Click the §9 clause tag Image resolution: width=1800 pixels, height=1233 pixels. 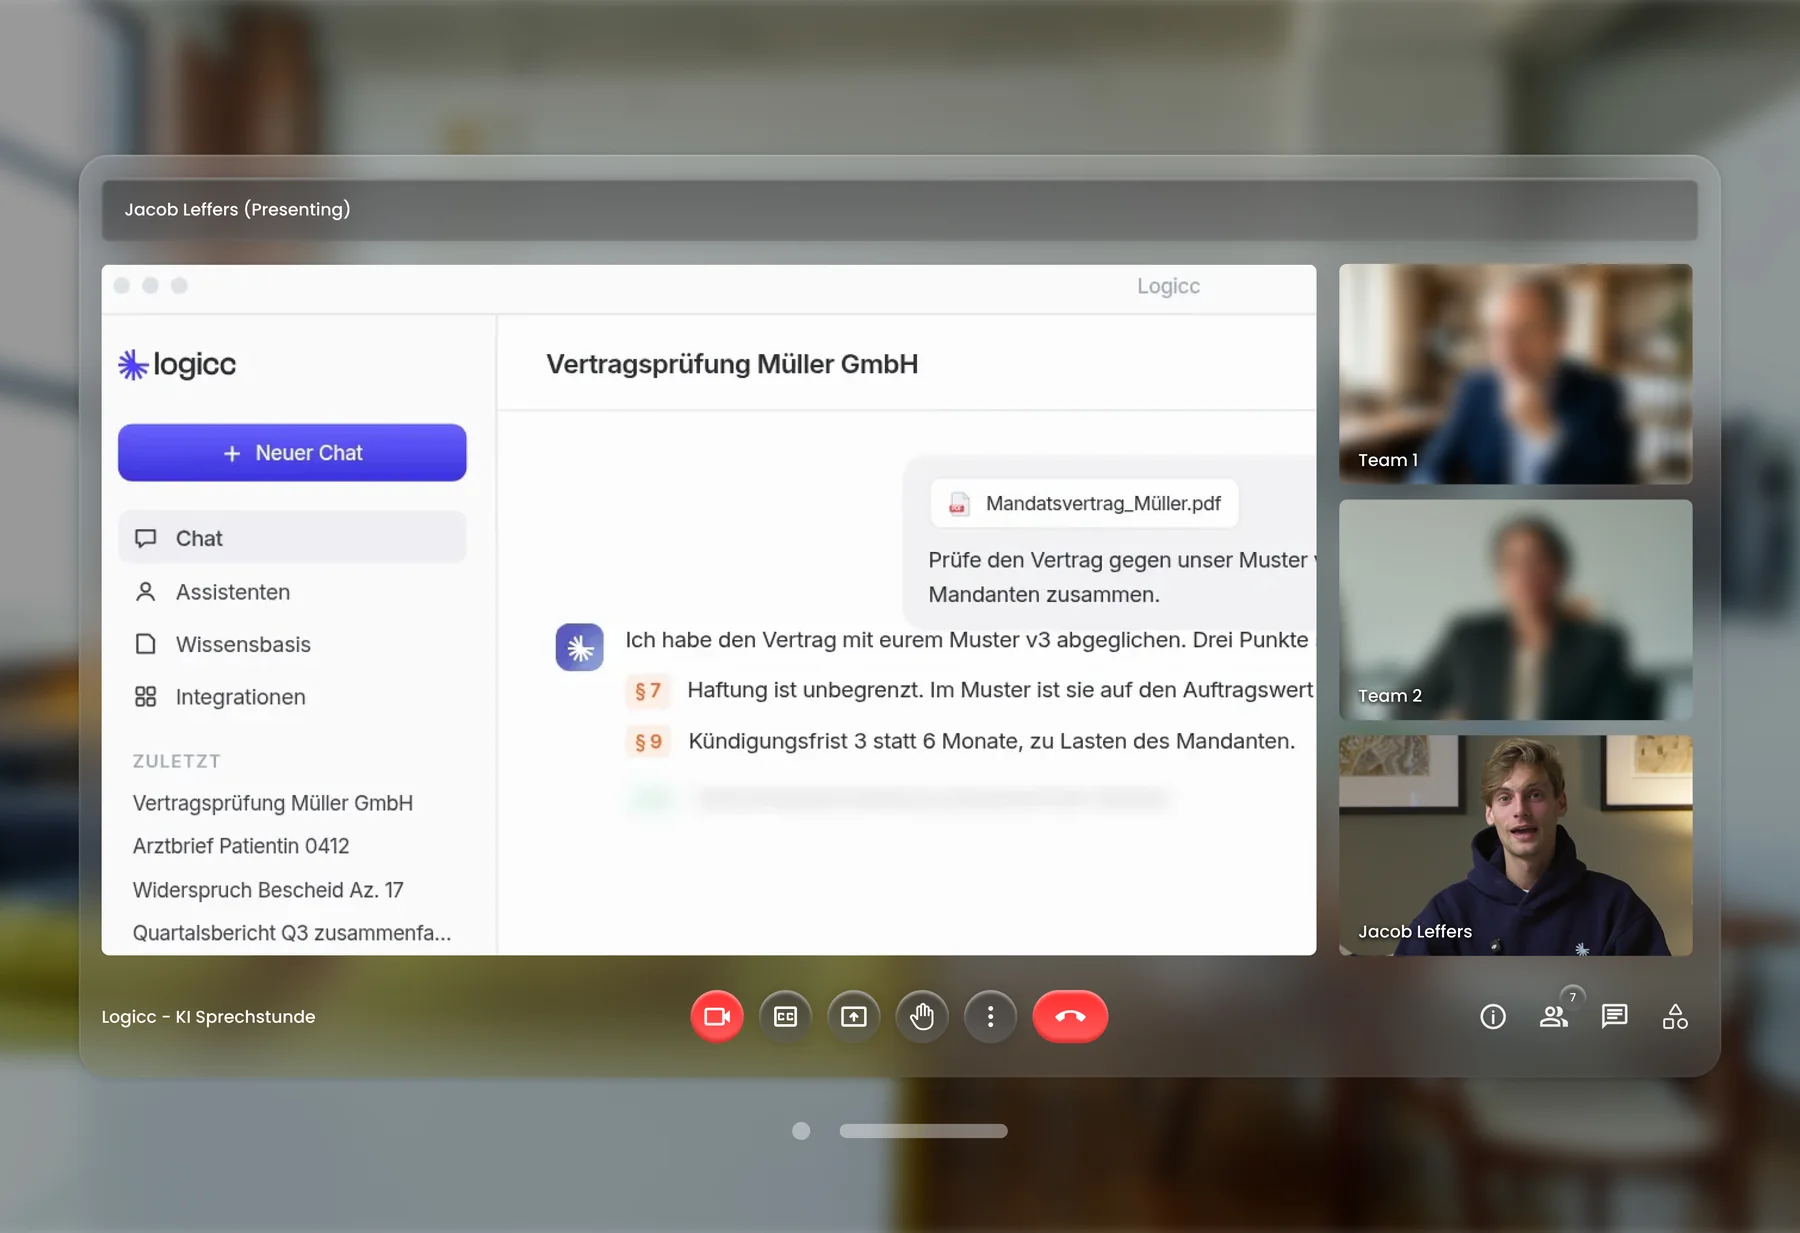click(648, 742)
